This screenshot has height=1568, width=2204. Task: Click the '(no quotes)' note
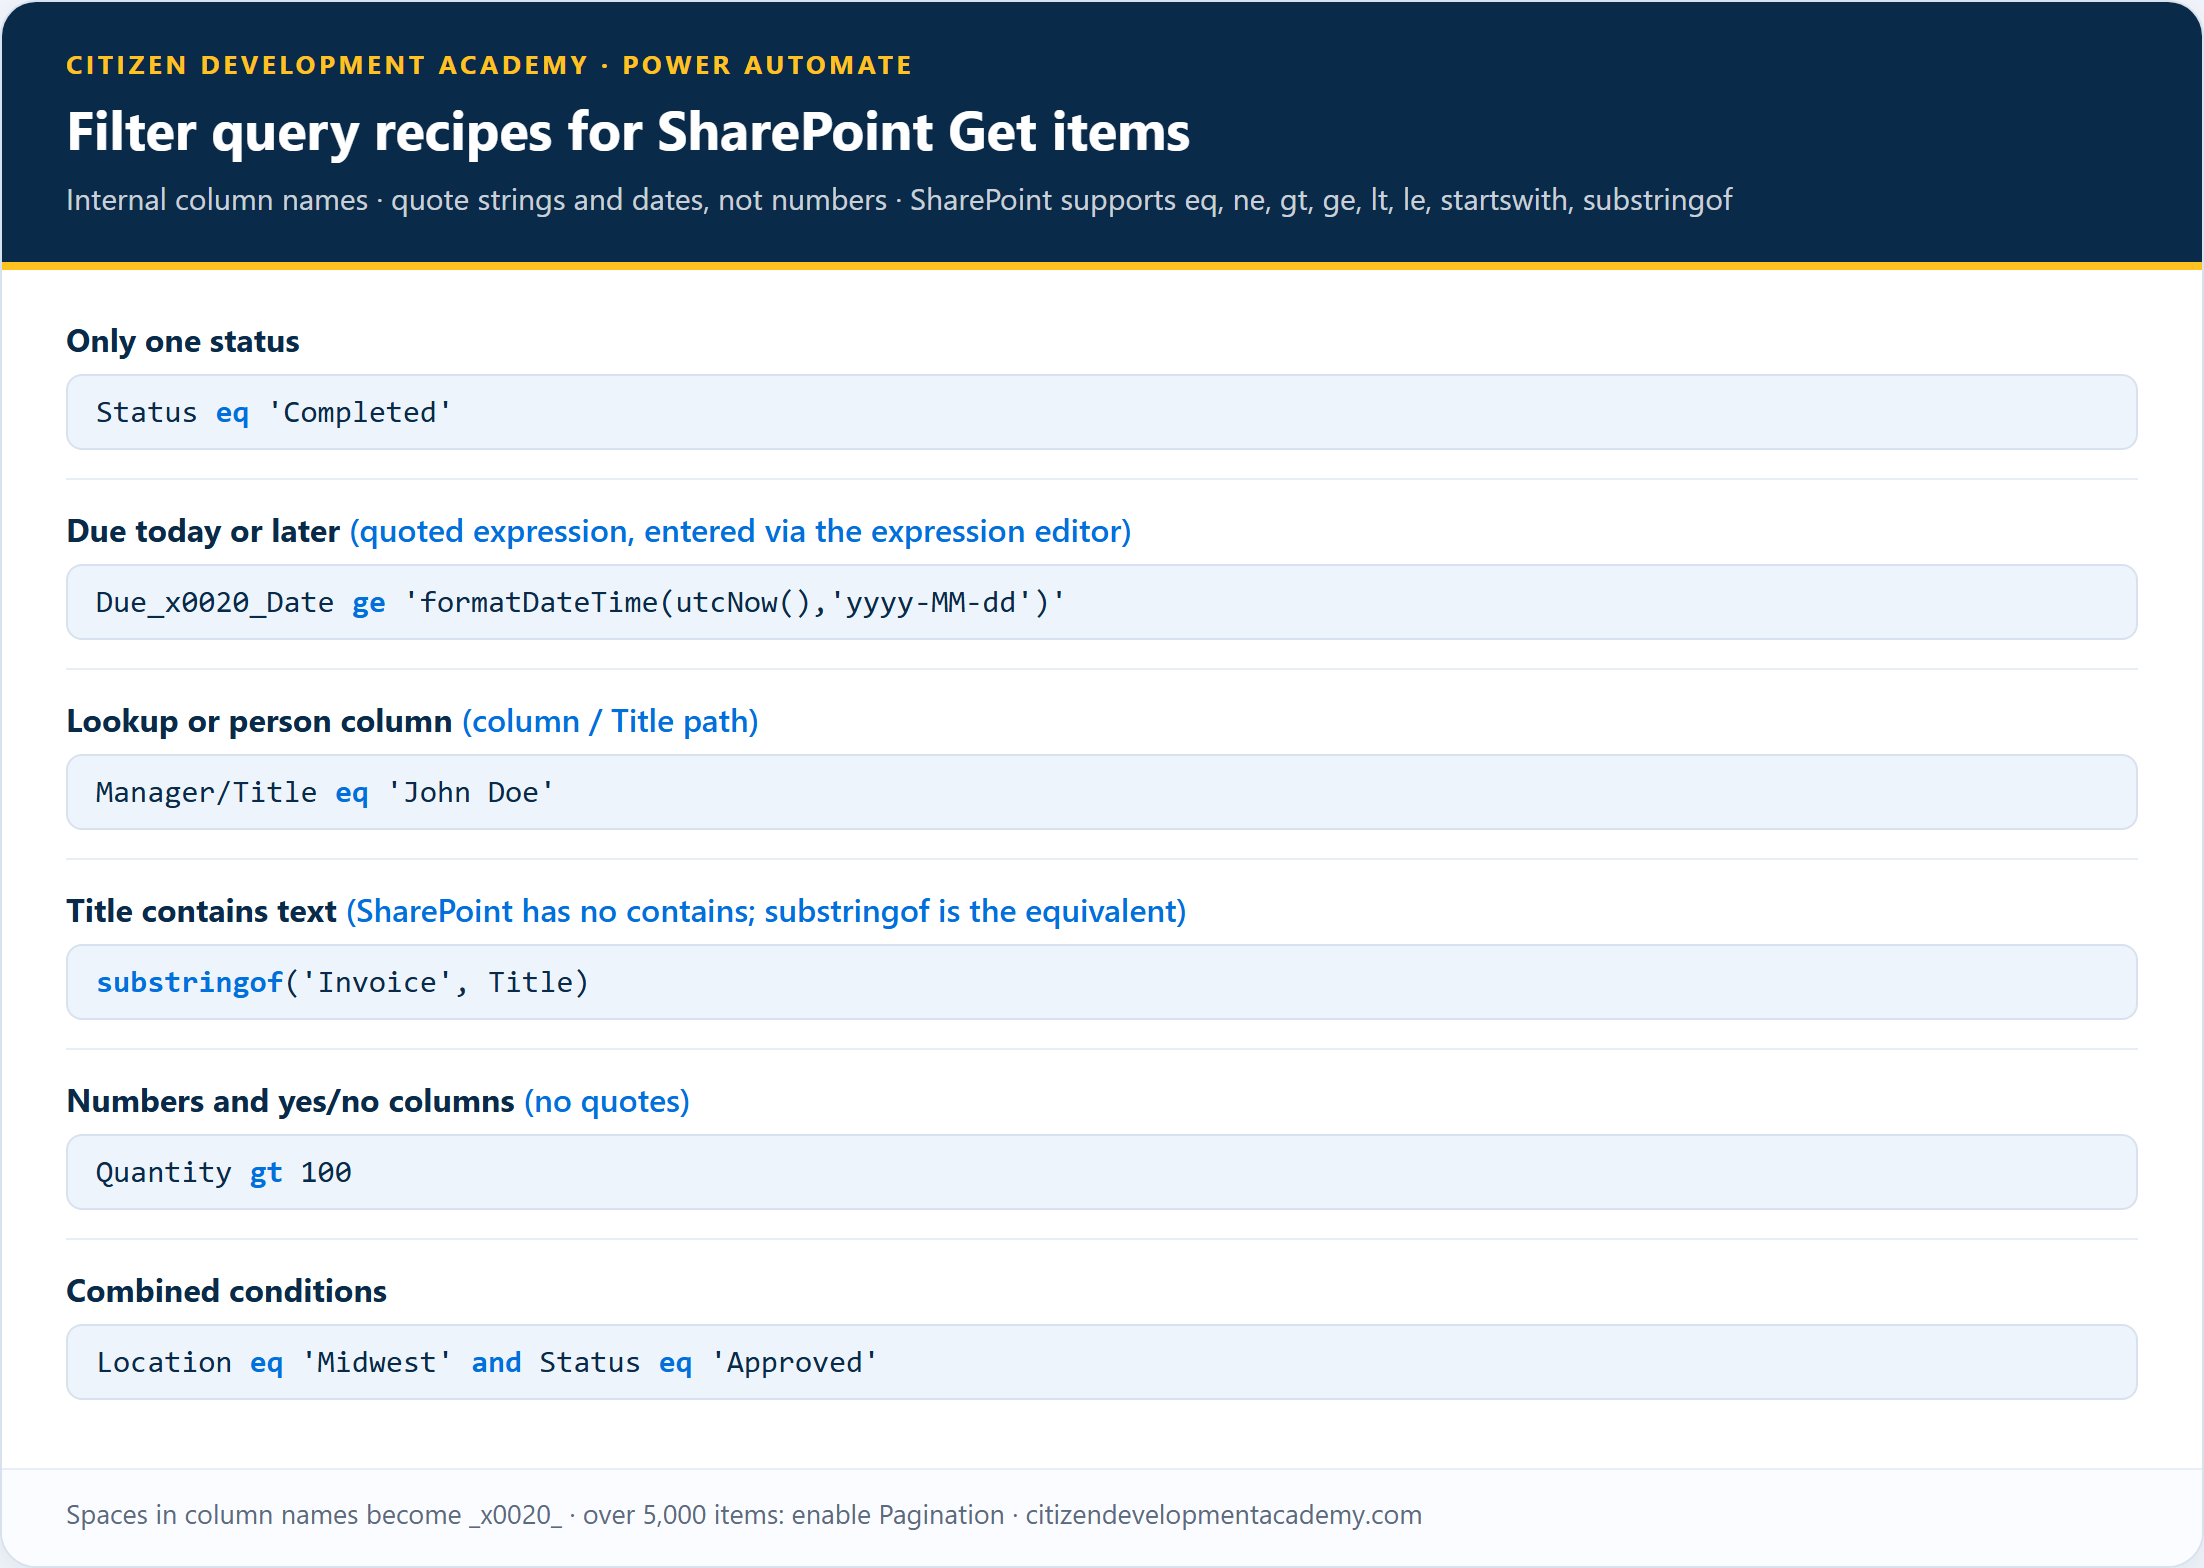607,1101
